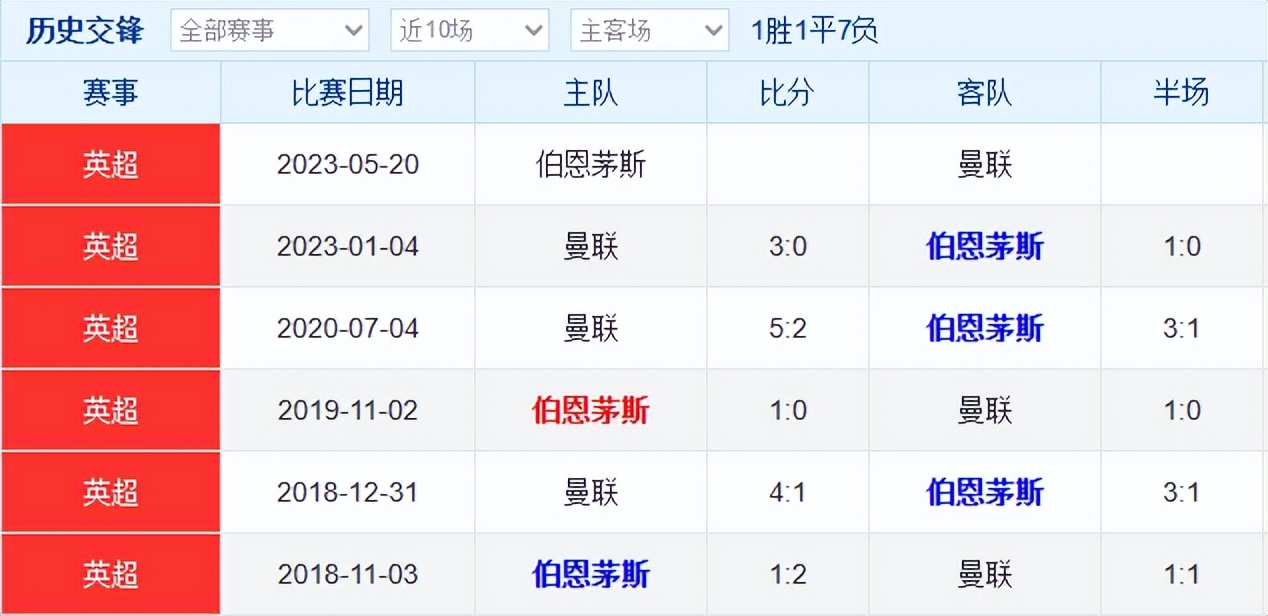This screenshot has width=1268, height=616.
Task: Click the 英超 badge on the 2018-12-31 row
Action: [110, 492]
